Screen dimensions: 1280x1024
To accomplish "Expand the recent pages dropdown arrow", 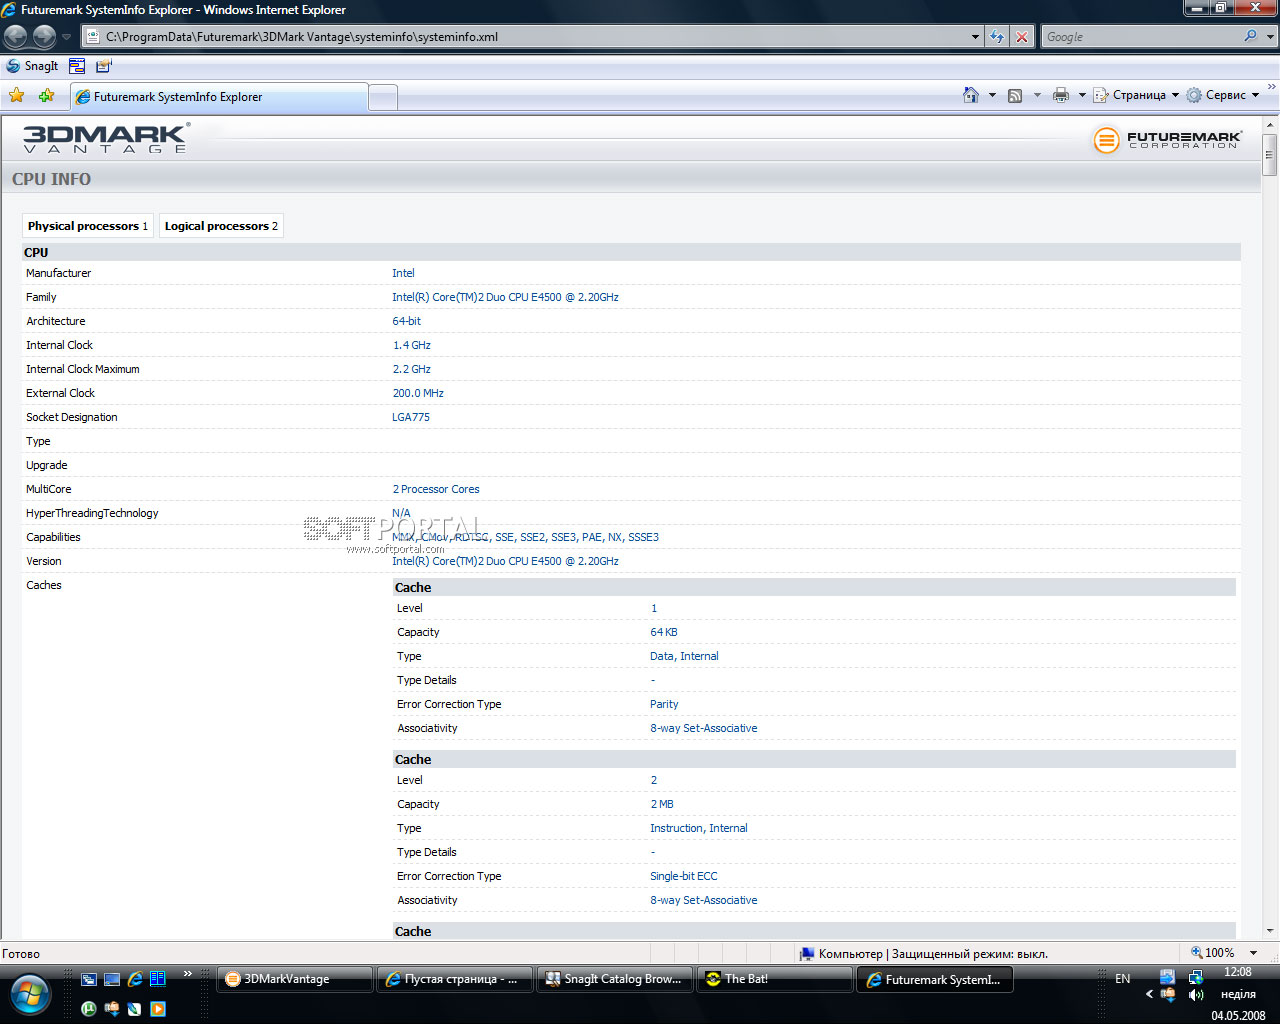I will 66,37.
